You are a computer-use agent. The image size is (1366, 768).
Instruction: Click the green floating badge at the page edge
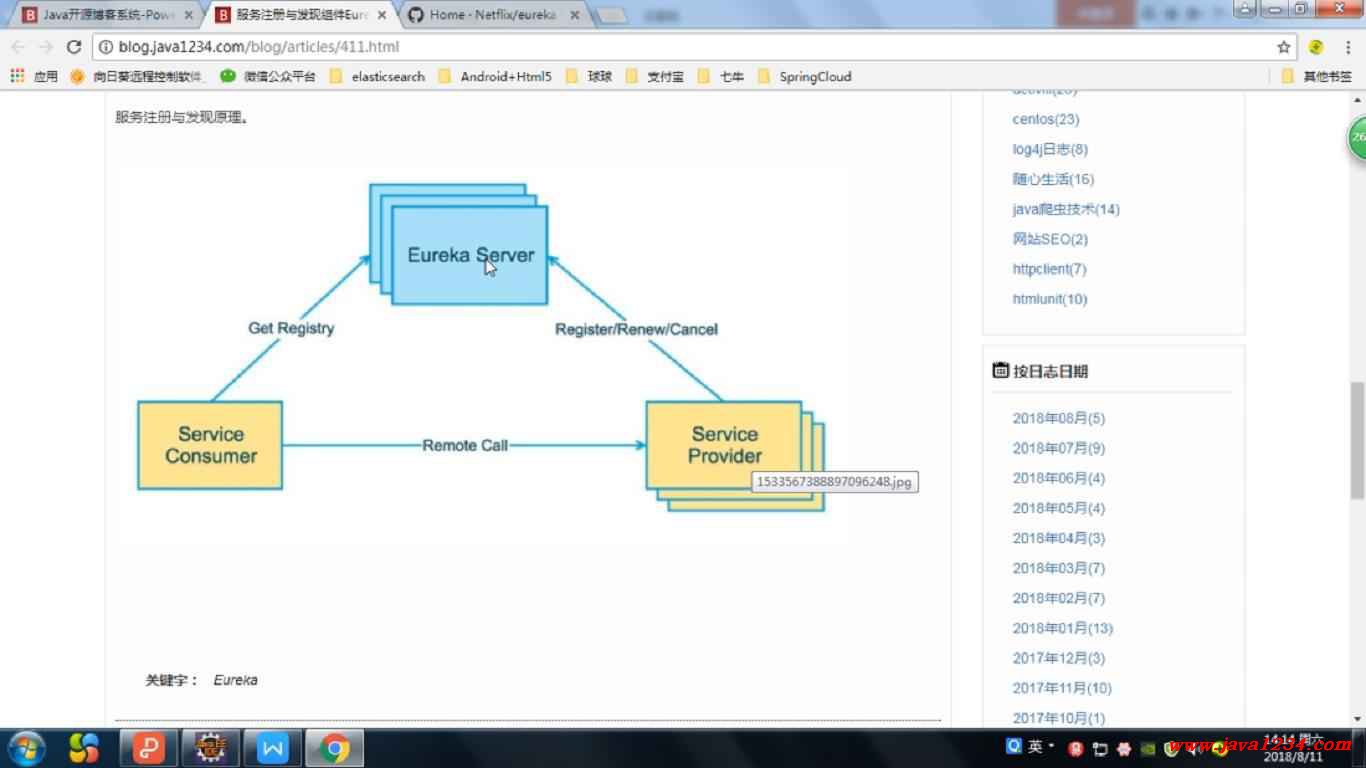1357,139
